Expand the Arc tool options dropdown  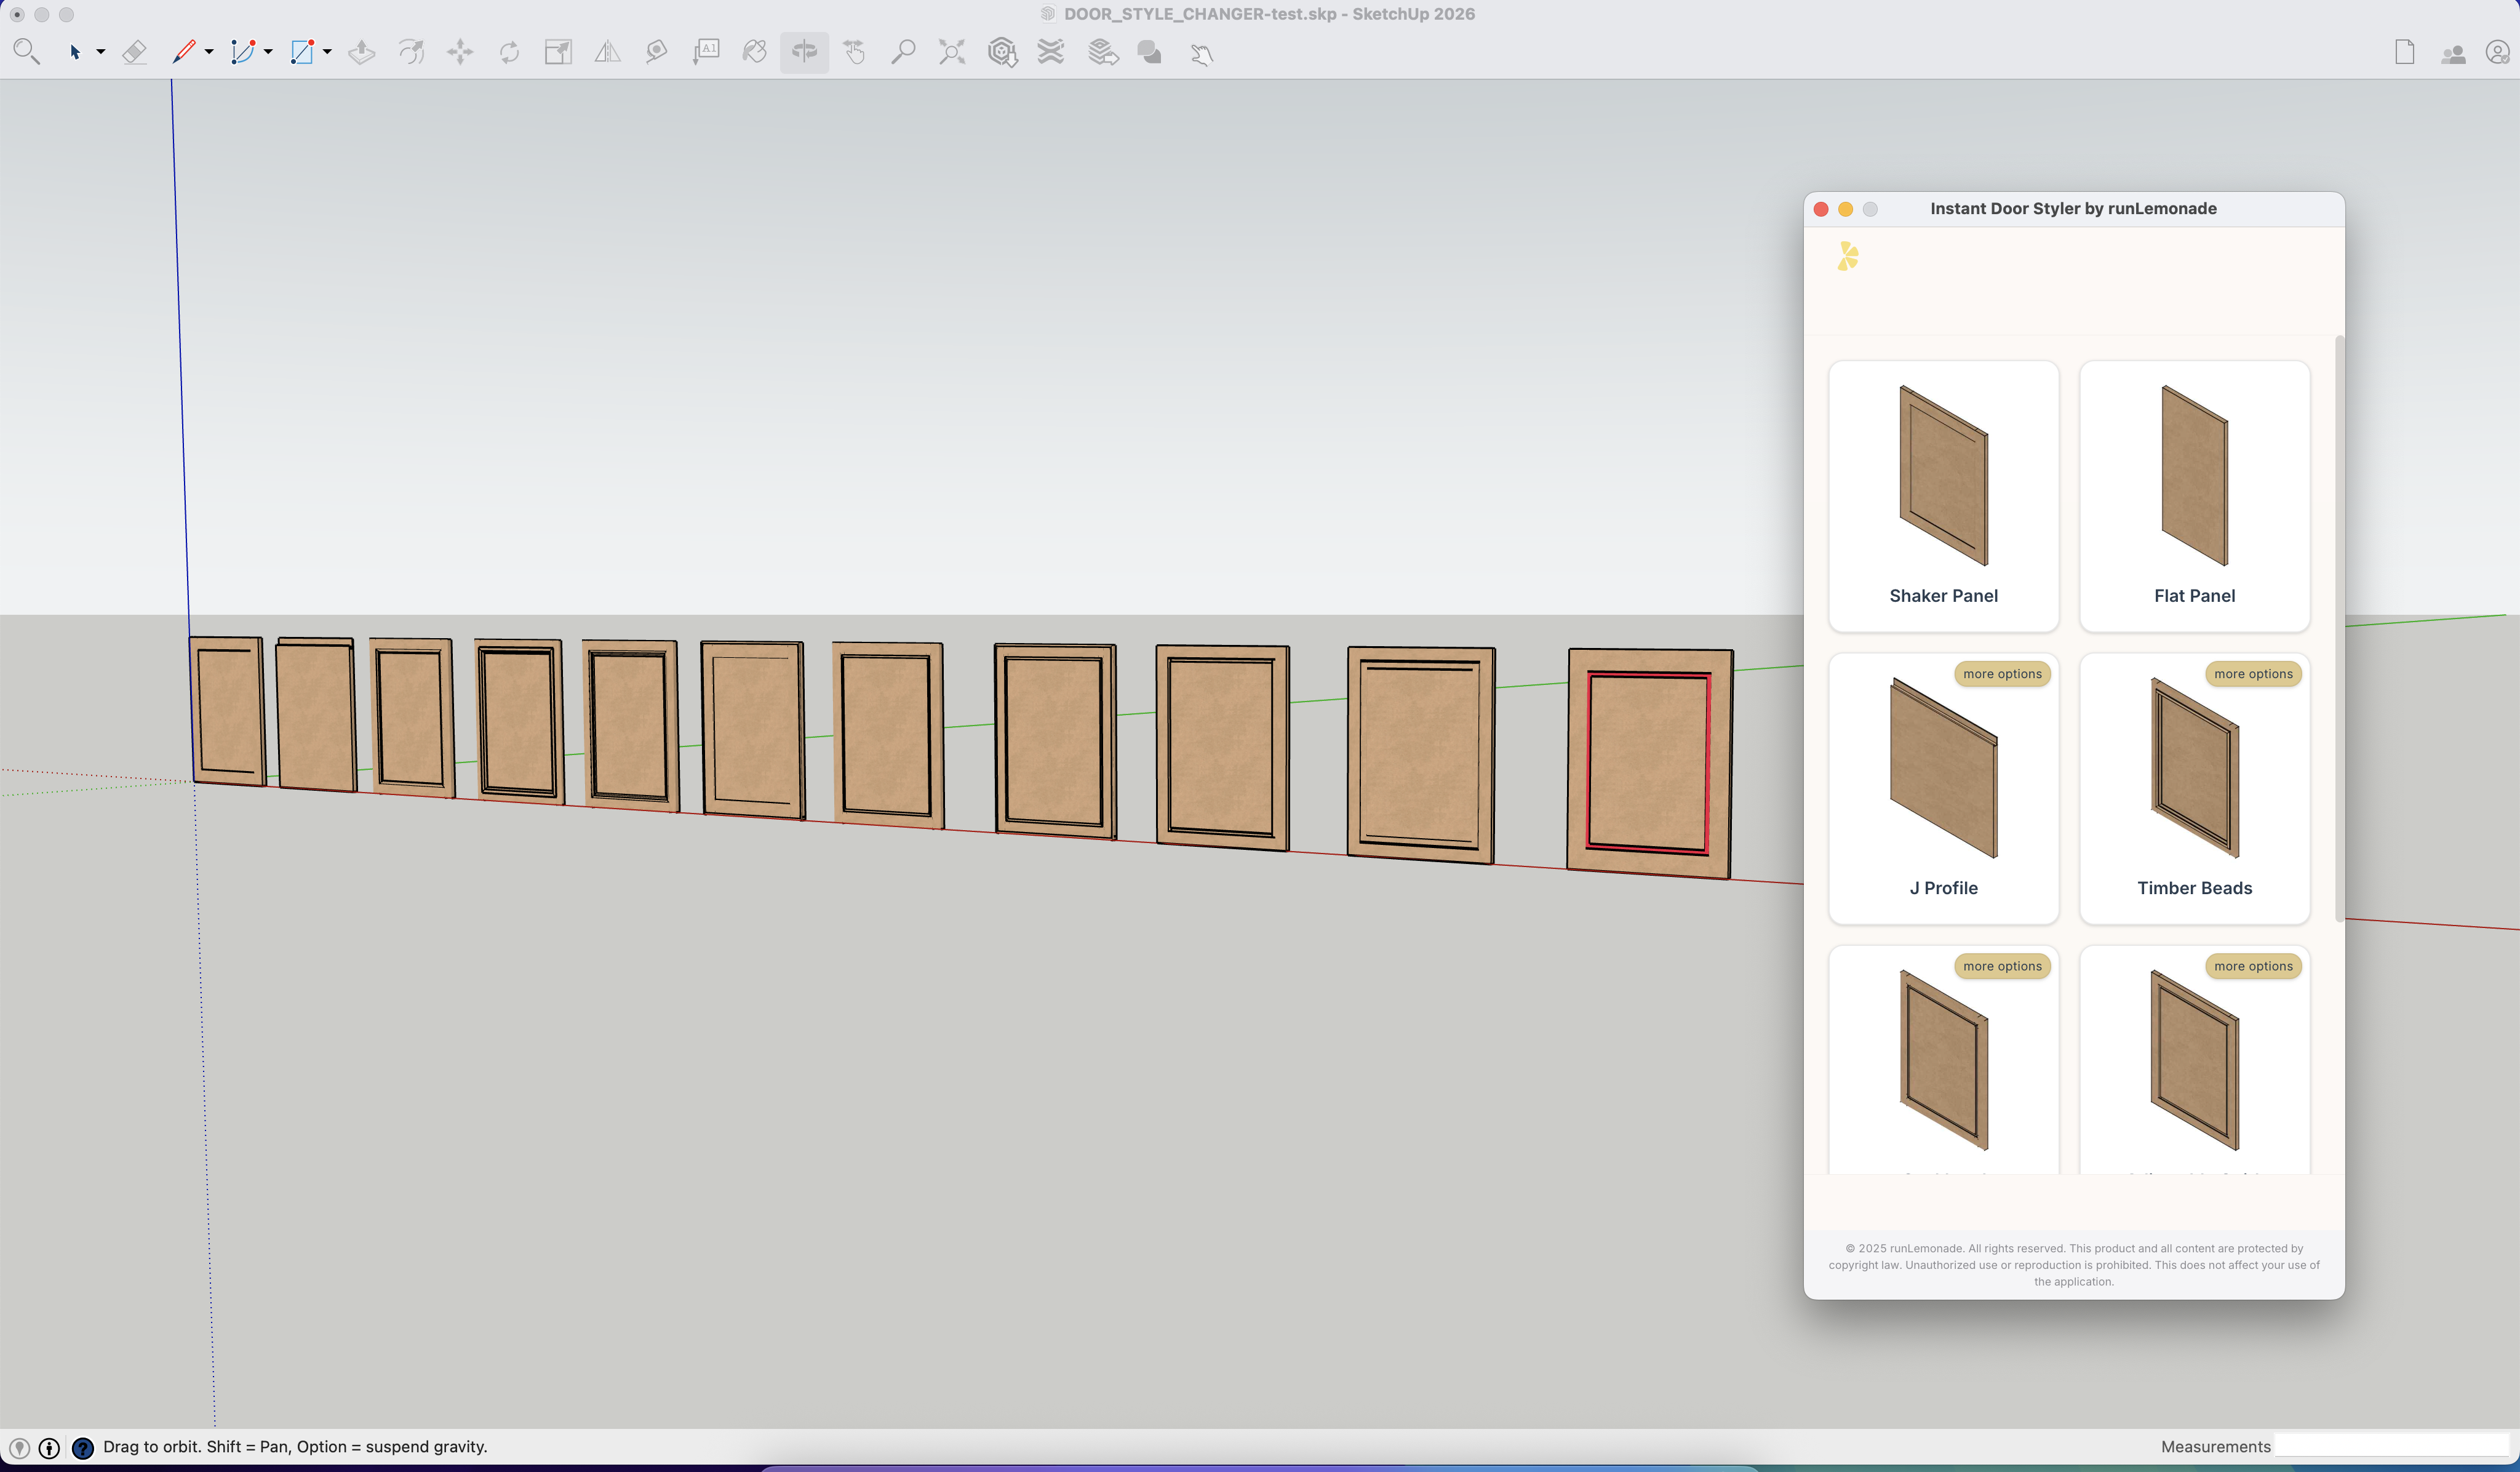pos(268,53)
